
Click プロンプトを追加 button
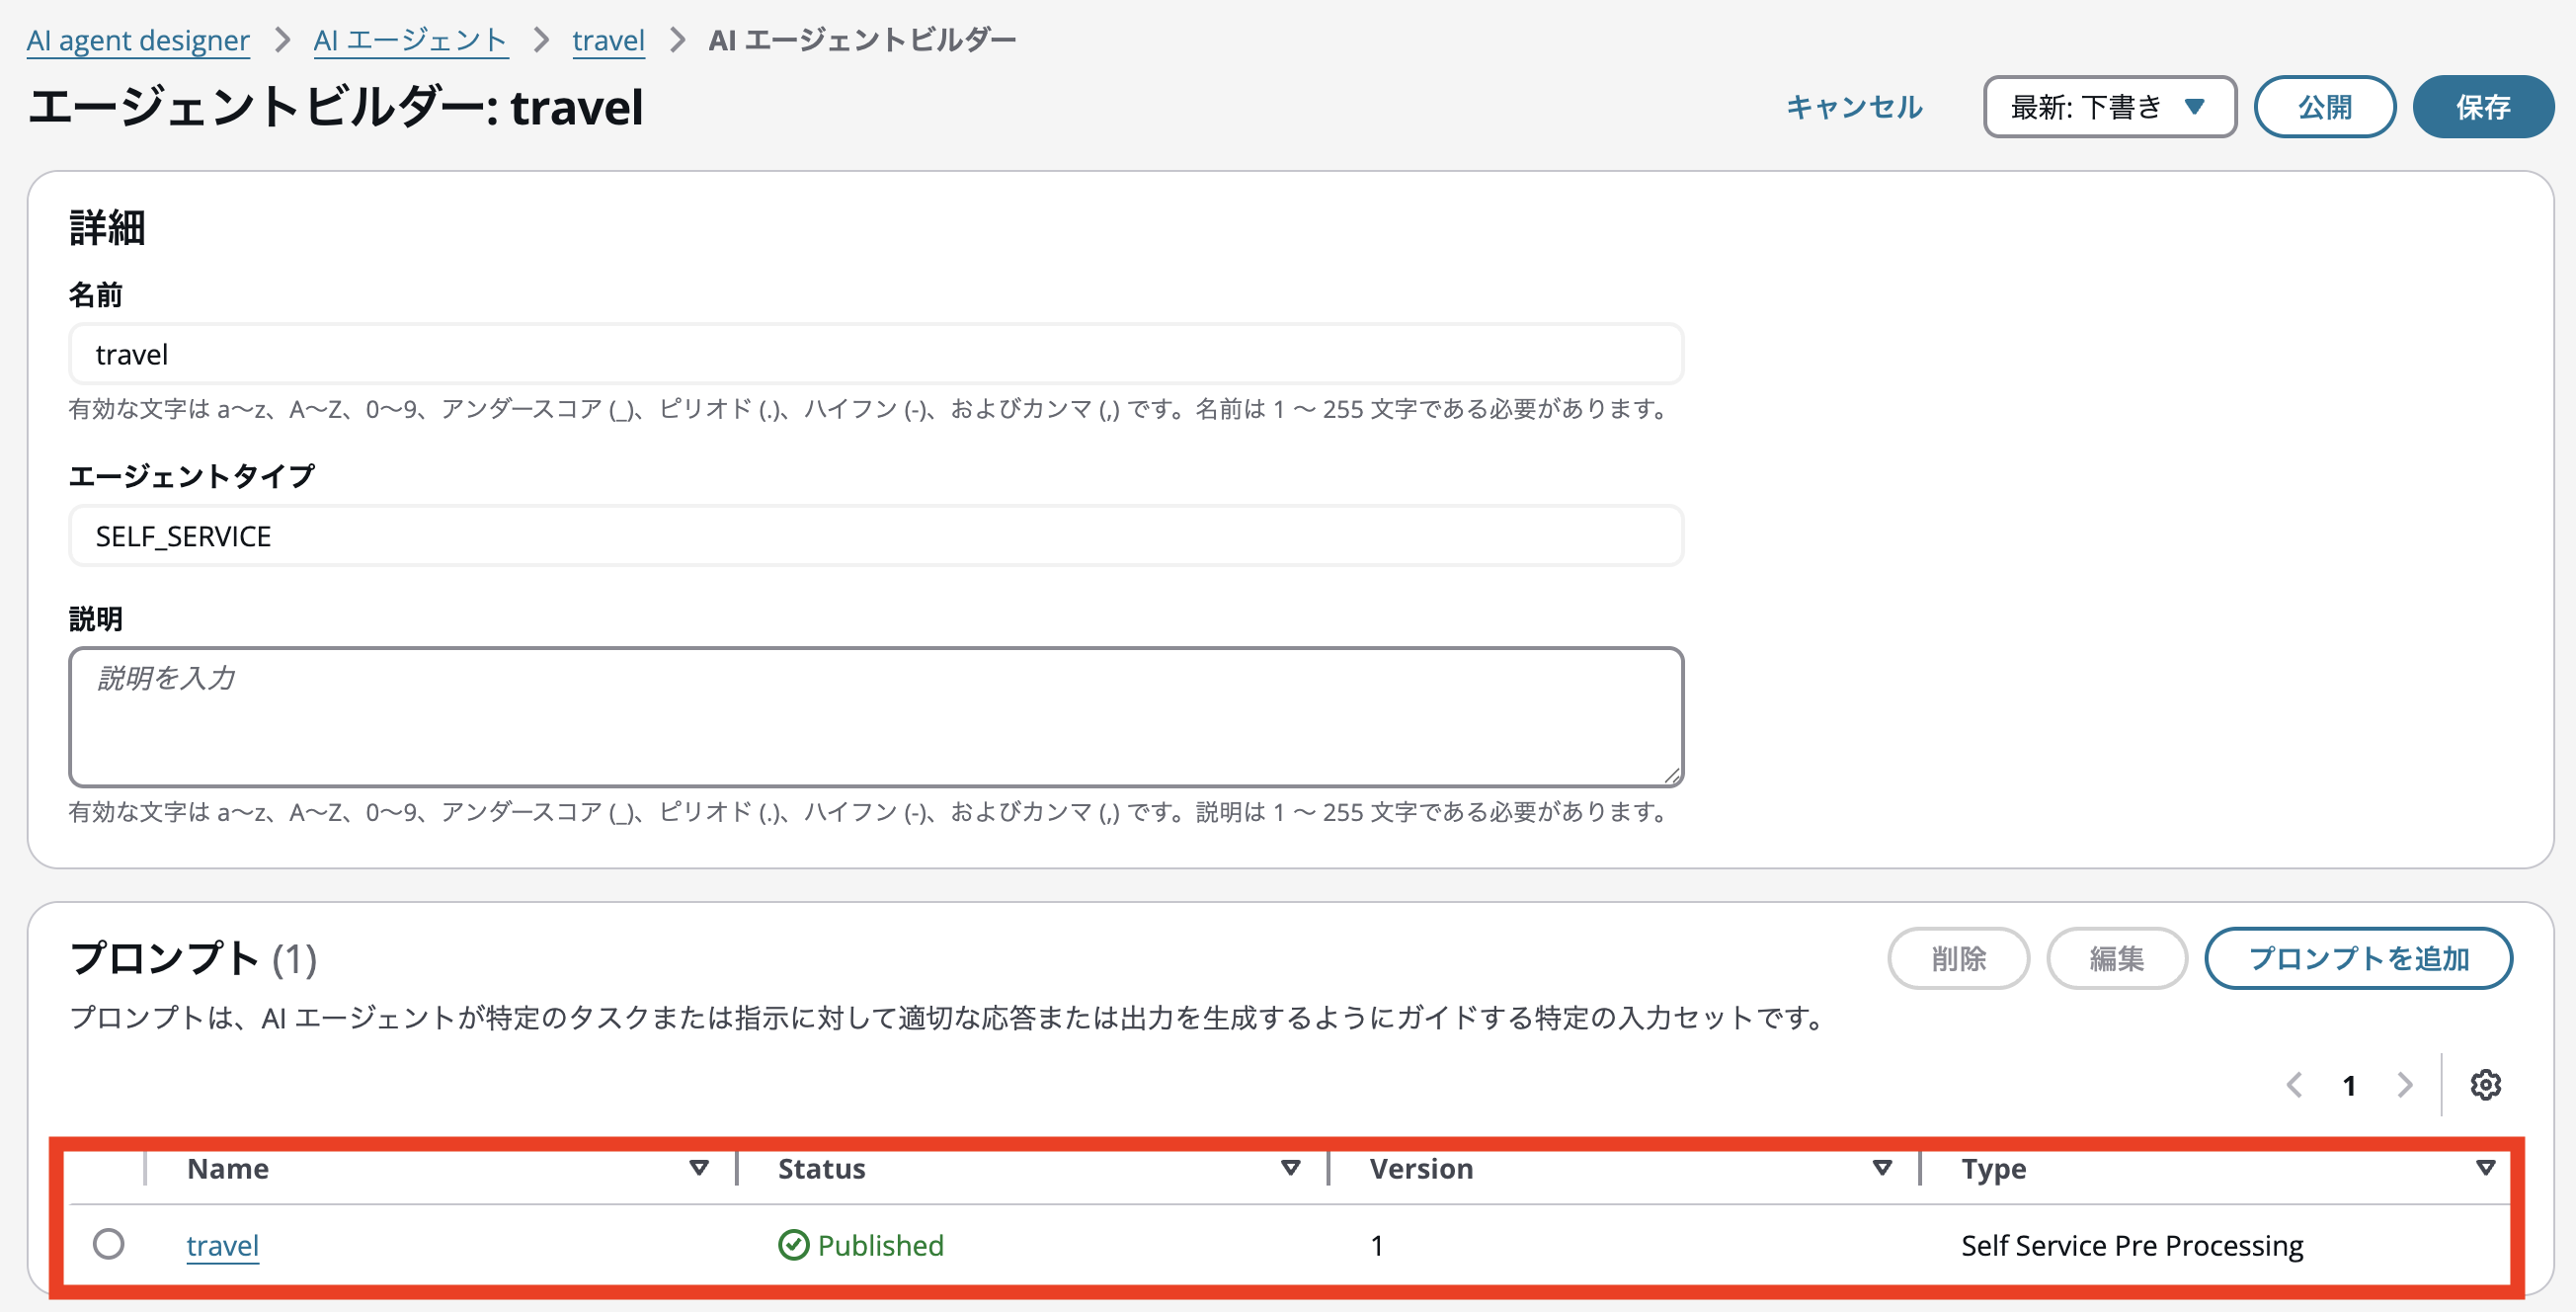(x=2358, y=958)
